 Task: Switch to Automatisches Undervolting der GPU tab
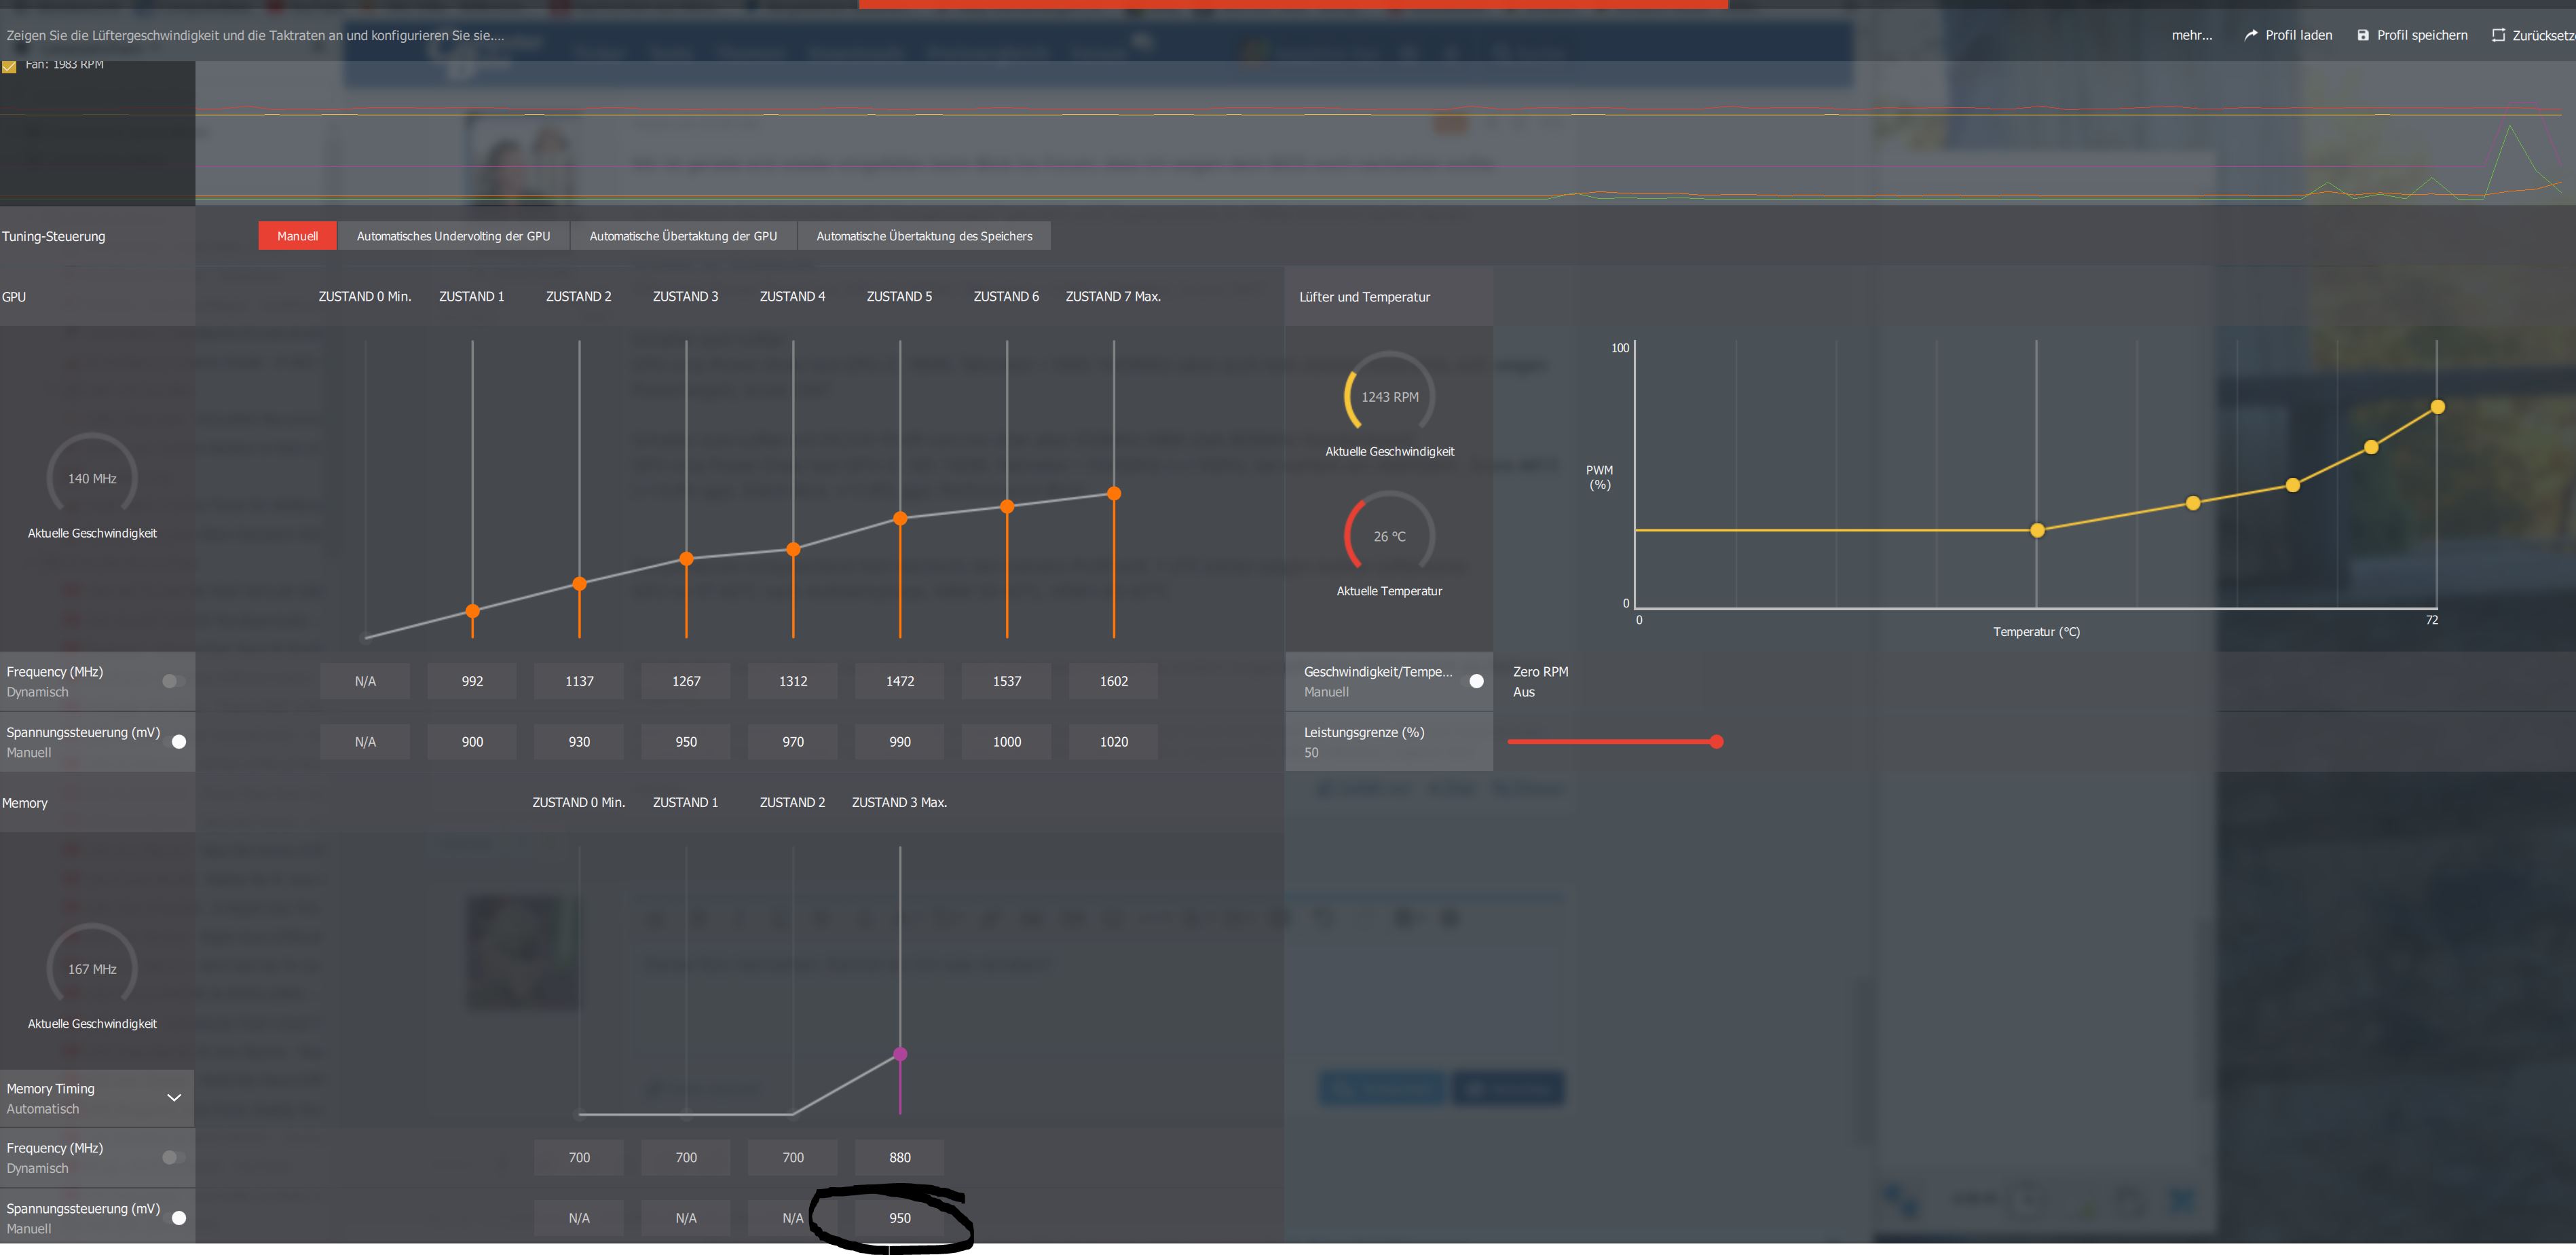pyautogui.click(x=453, y=236)
